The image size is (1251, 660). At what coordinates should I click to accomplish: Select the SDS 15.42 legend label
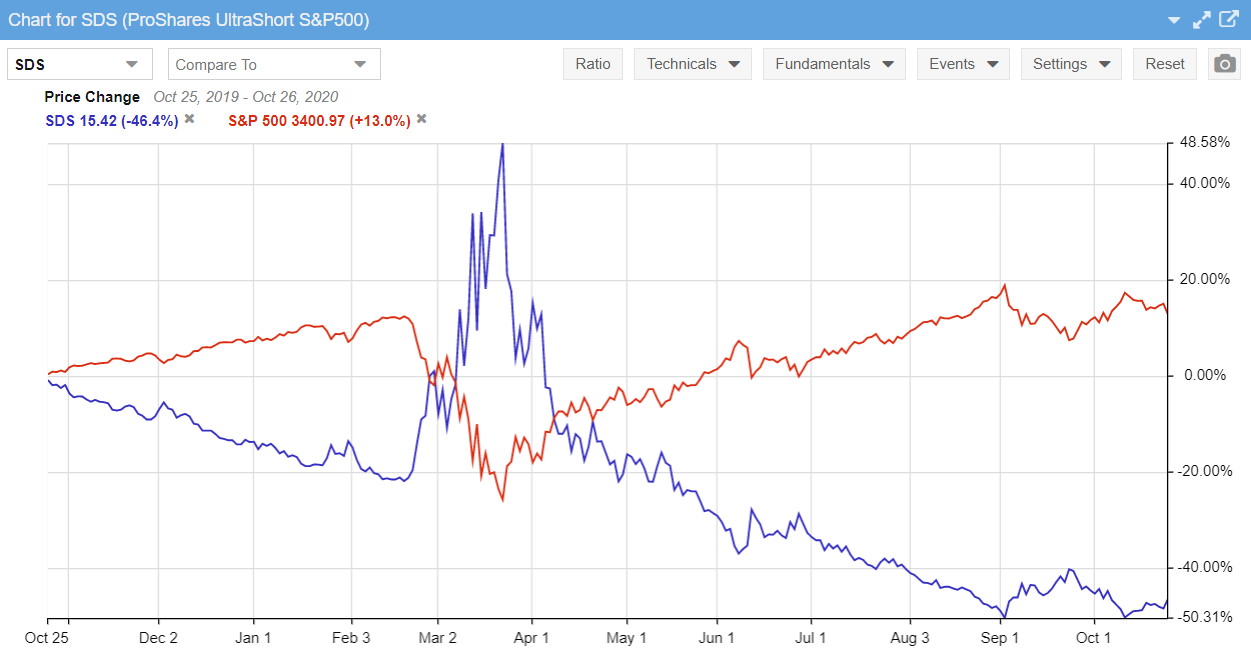point(110,118)
